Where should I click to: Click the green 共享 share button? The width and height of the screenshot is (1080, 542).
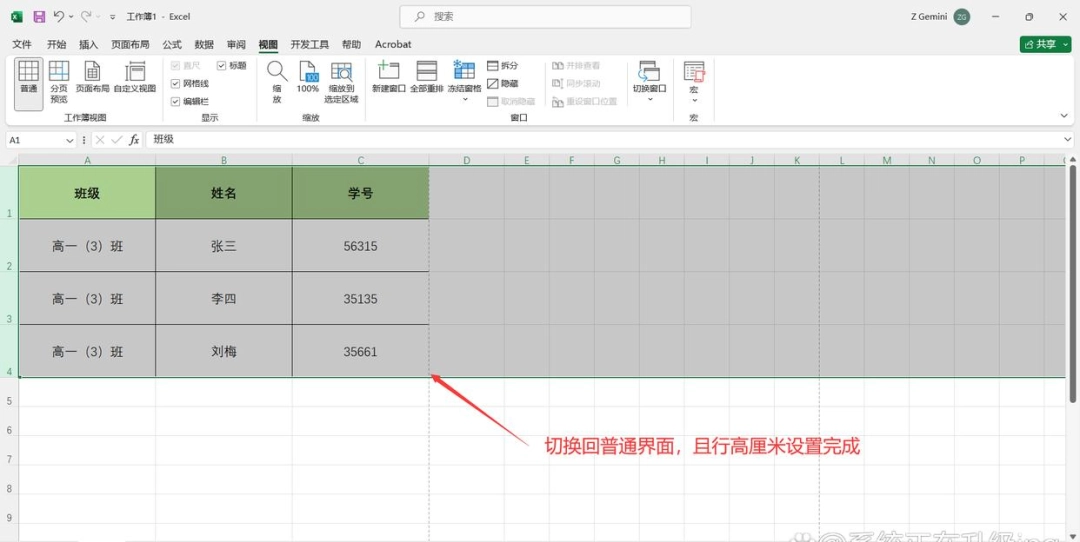pos(1046,44)
